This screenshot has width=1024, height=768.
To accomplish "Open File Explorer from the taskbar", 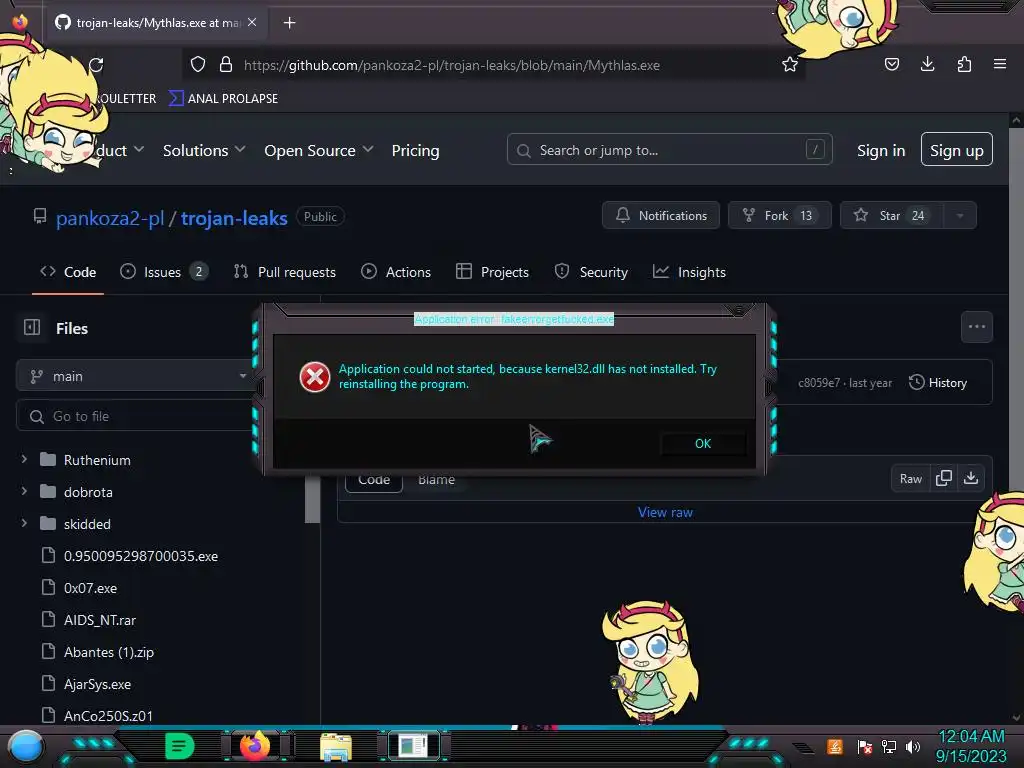I will click(336, 746).
